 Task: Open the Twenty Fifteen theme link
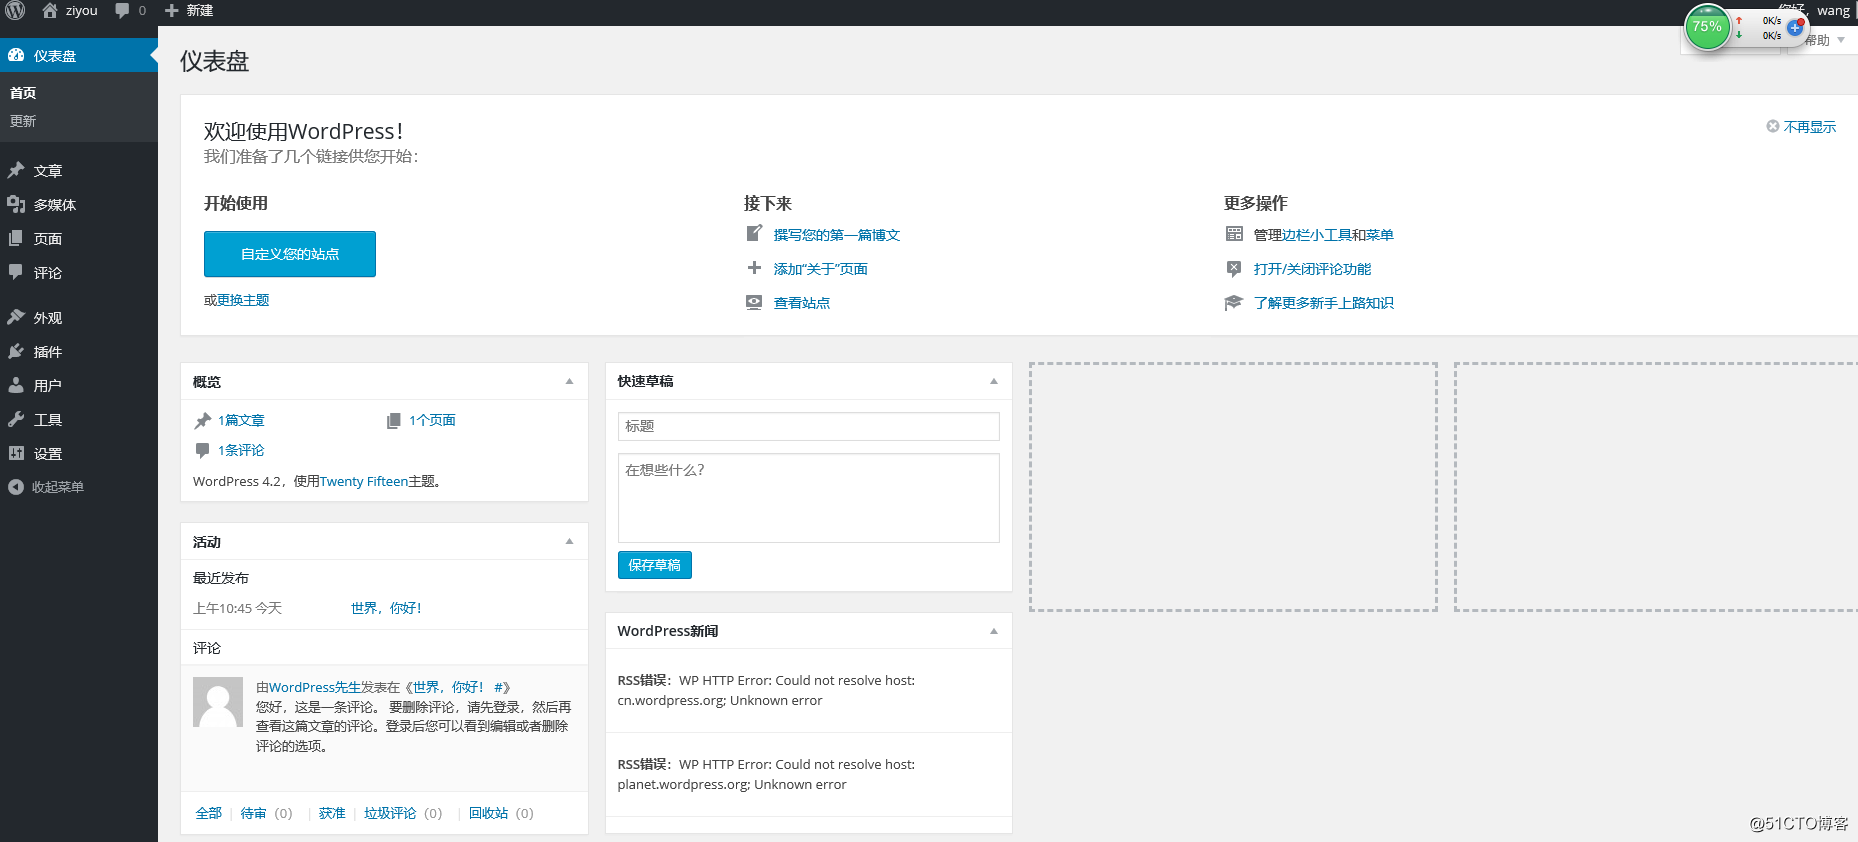point(364,481)
